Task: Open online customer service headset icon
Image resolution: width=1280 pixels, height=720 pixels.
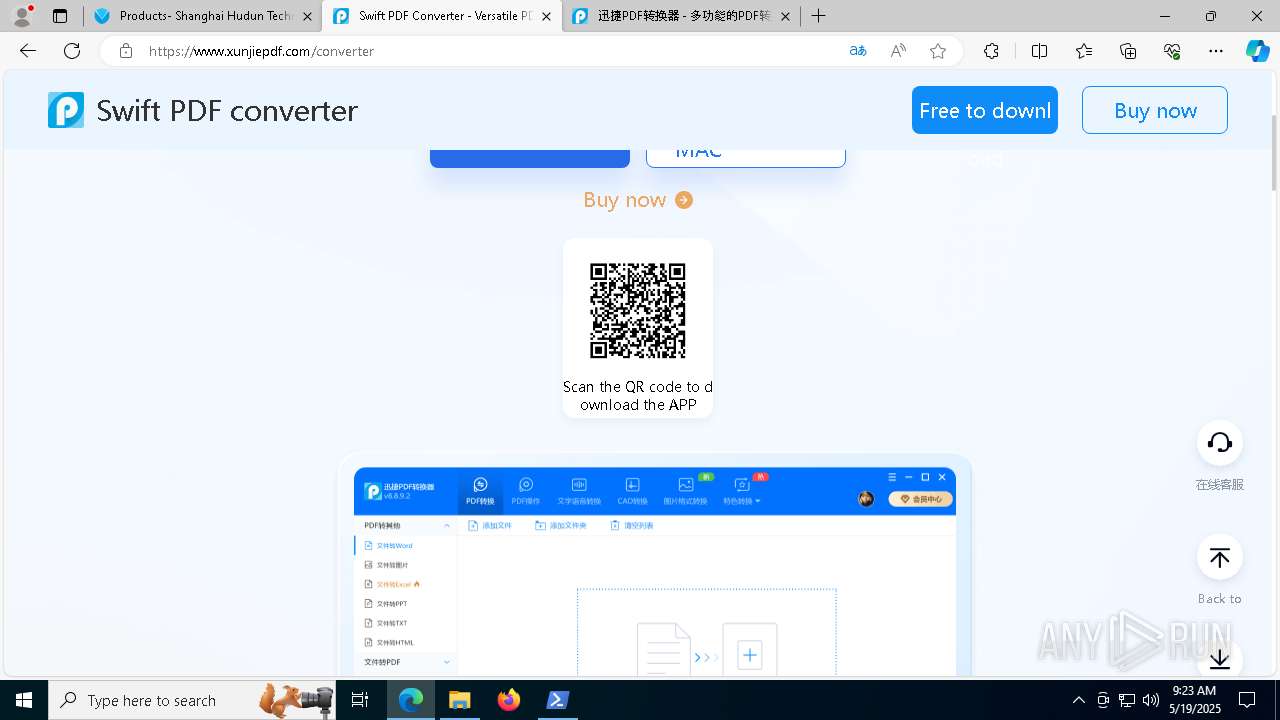Action: coord(1220,443)
